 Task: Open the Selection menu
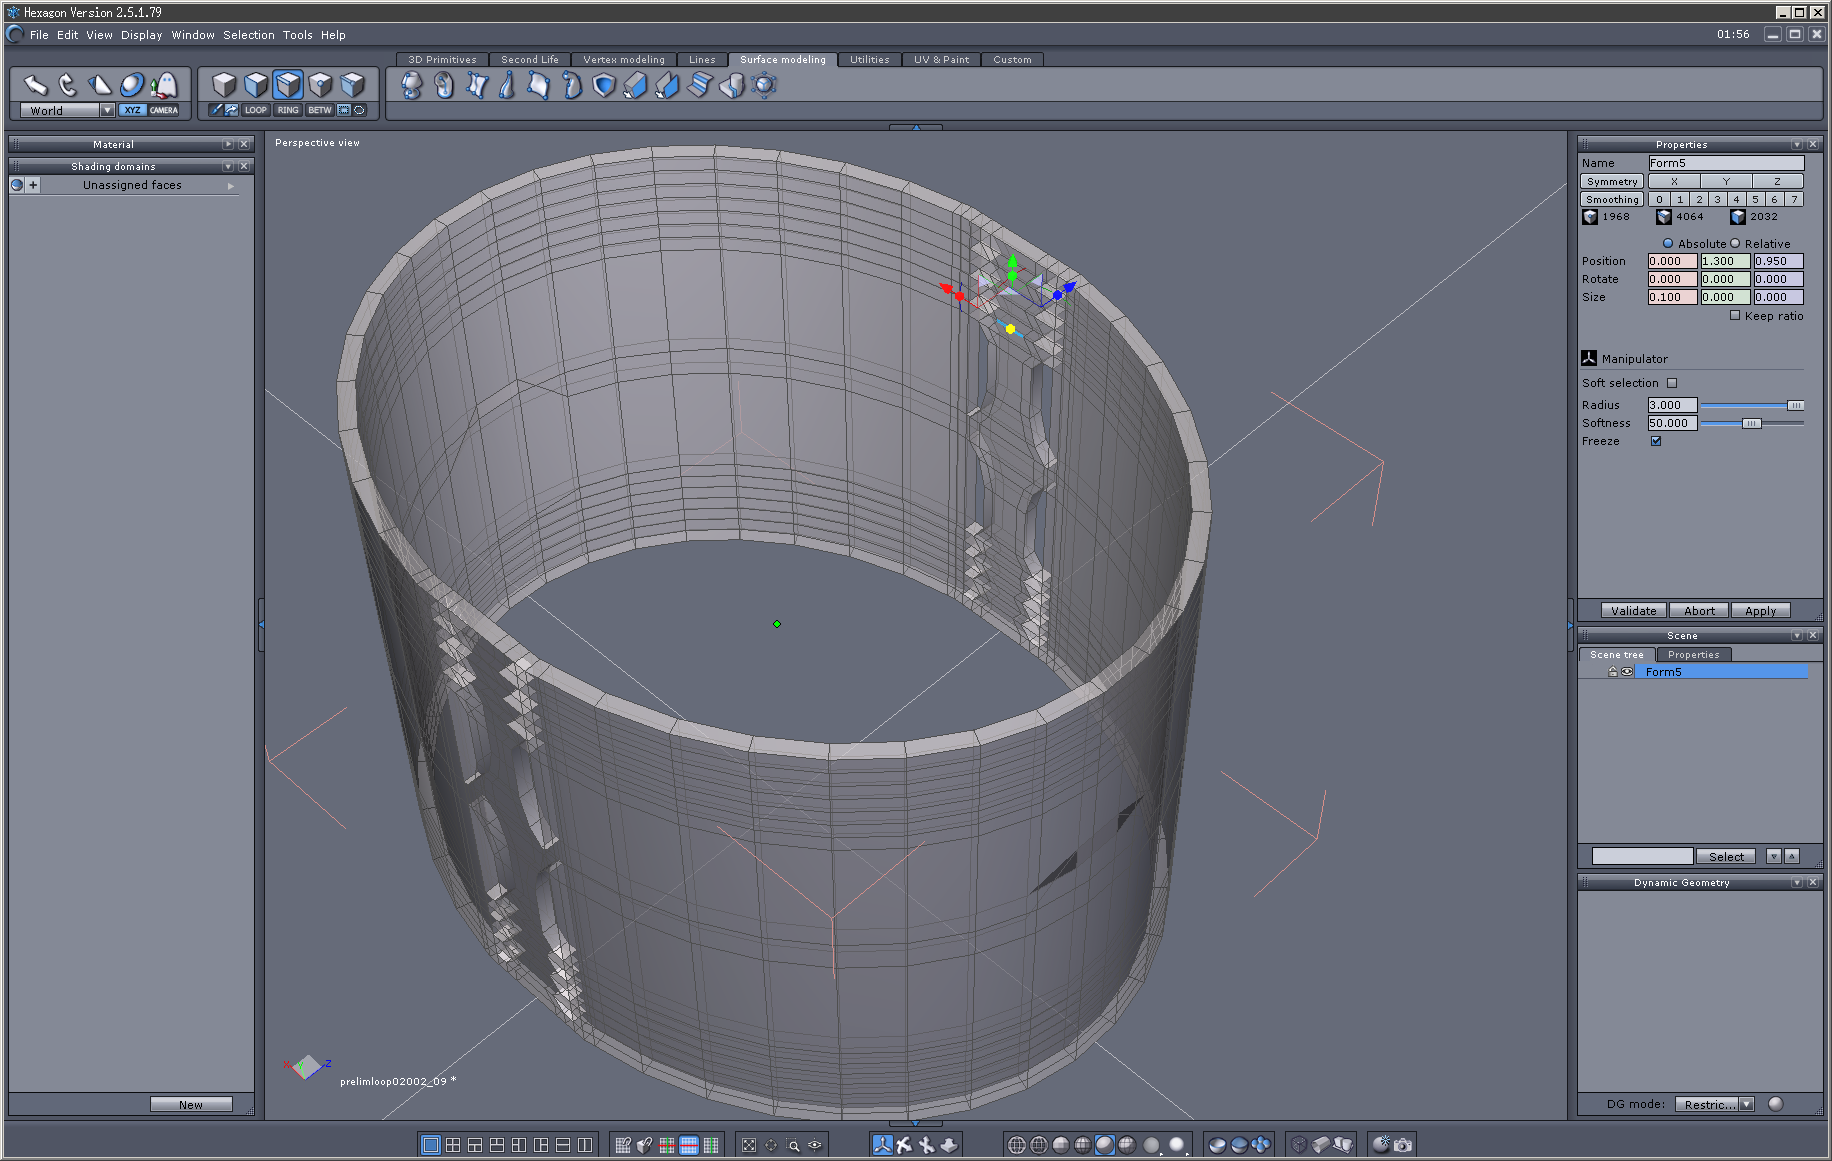click(248, 35)
